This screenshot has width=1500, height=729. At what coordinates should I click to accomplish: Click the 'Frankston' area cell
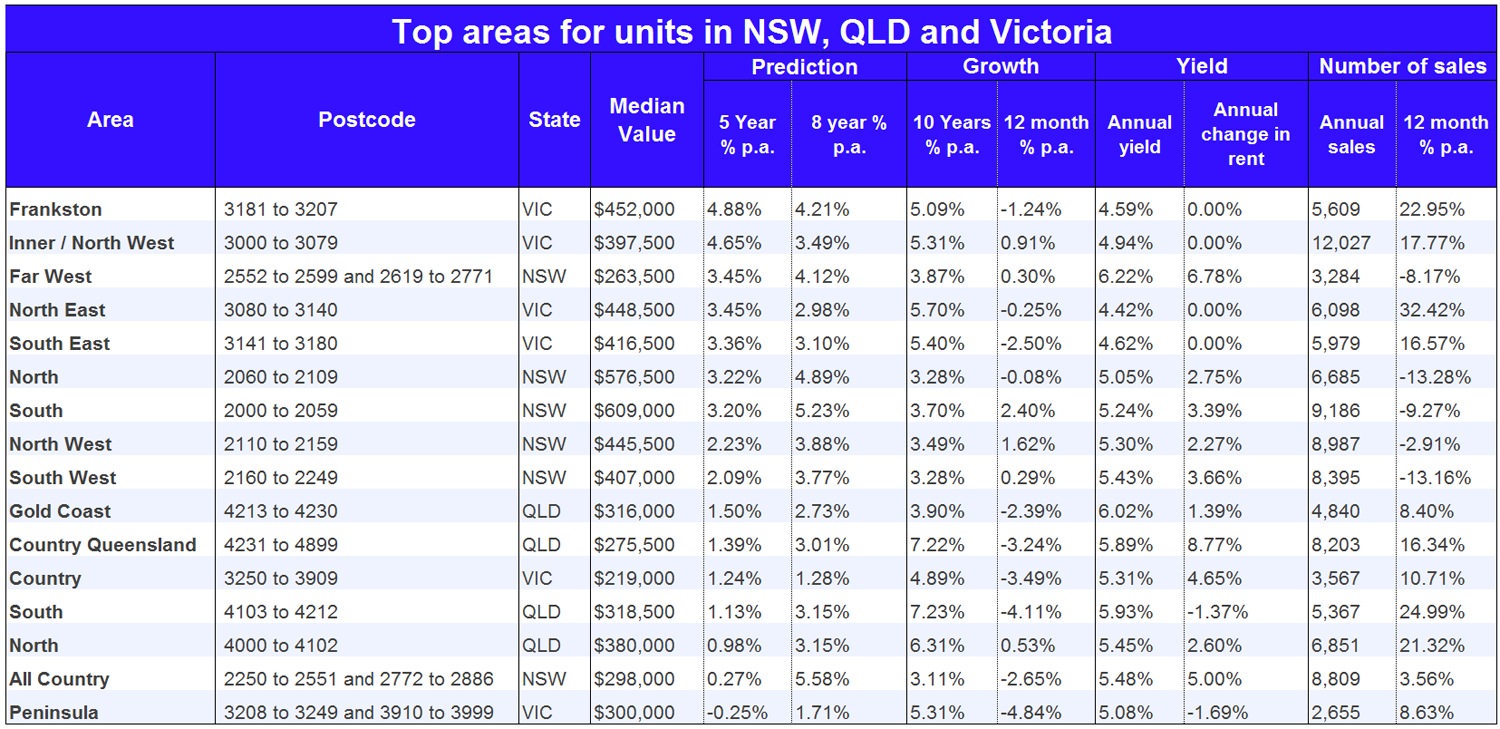56,210
